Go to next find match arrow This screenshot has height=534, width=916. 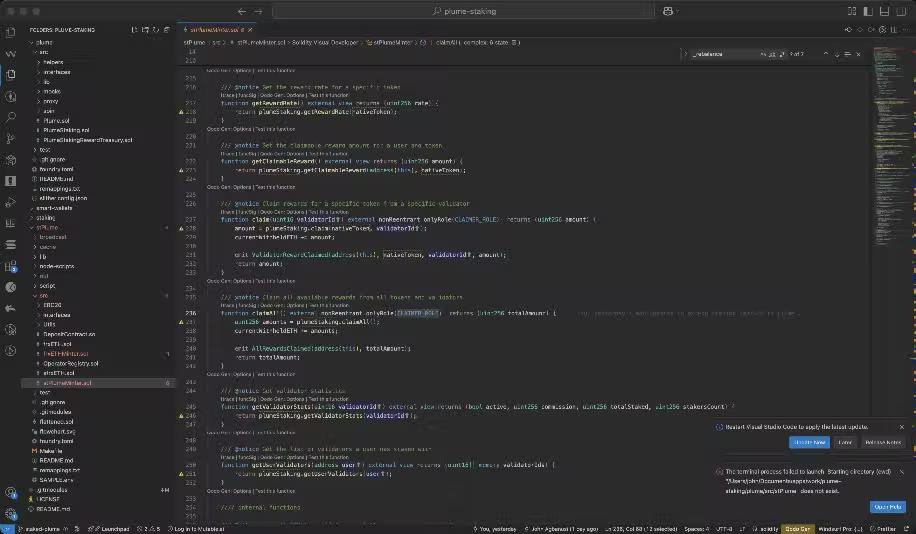837,54
